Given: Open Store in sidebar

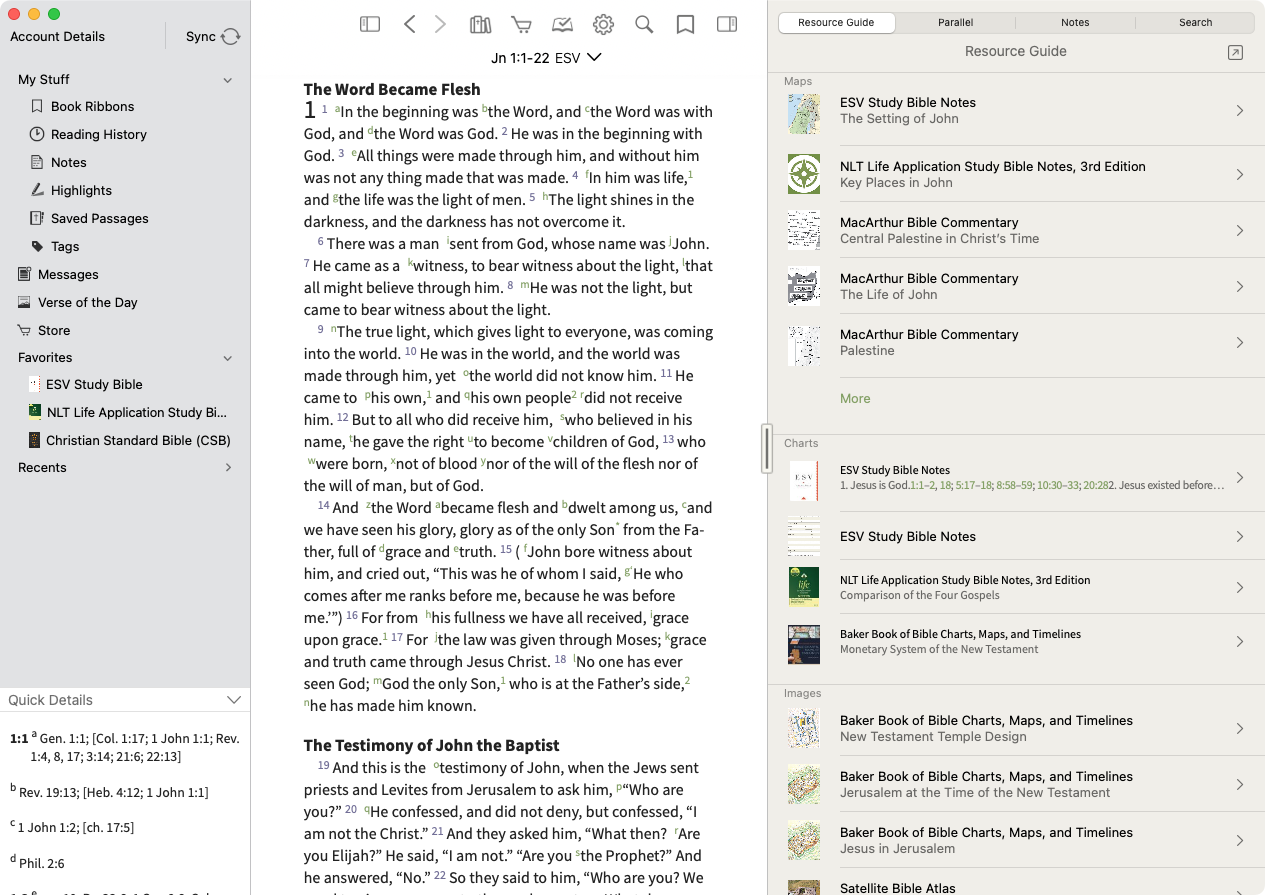Looking at the screenshot, I should pos(54,330).
